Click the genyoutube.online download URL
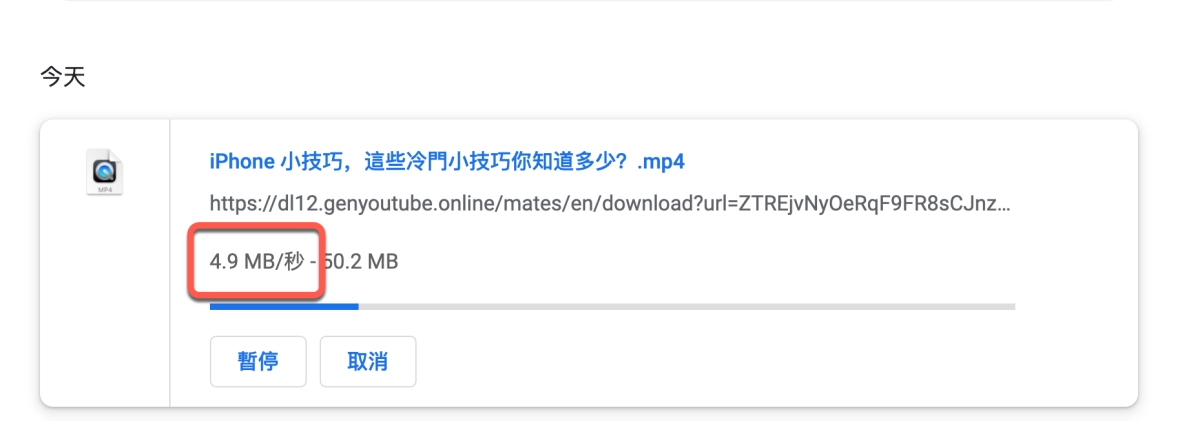The height and width of the screenshot is (421, 1200). [x=610, y=204]
